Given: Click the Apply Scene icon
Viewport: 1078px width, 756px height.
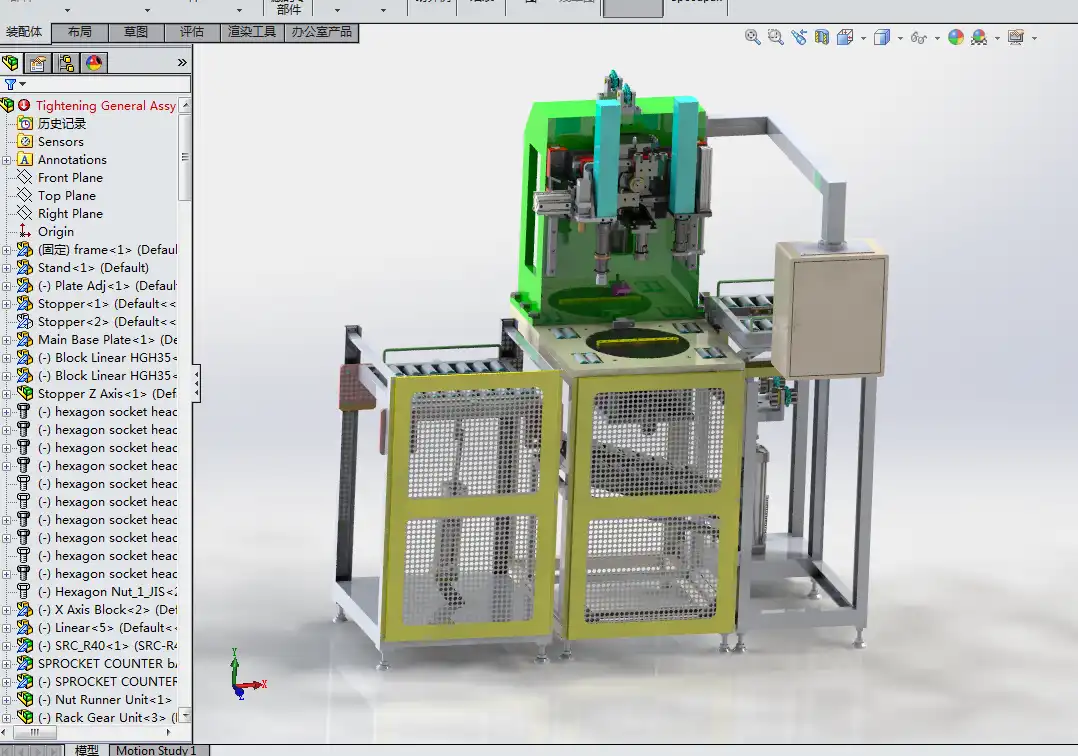Looking at the screenshot, I should click(x=979, y=37).
